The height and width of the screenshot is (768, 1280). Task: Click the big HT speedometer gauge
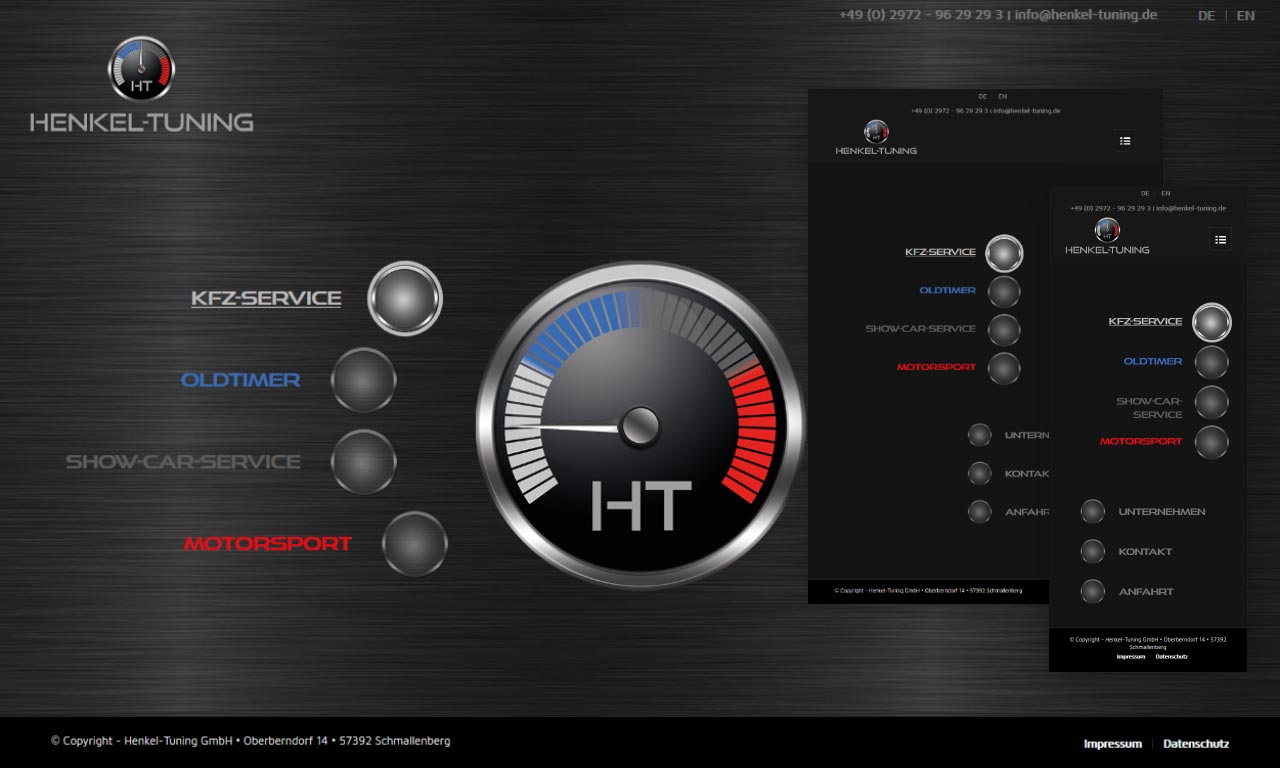(x=640, y=425)
